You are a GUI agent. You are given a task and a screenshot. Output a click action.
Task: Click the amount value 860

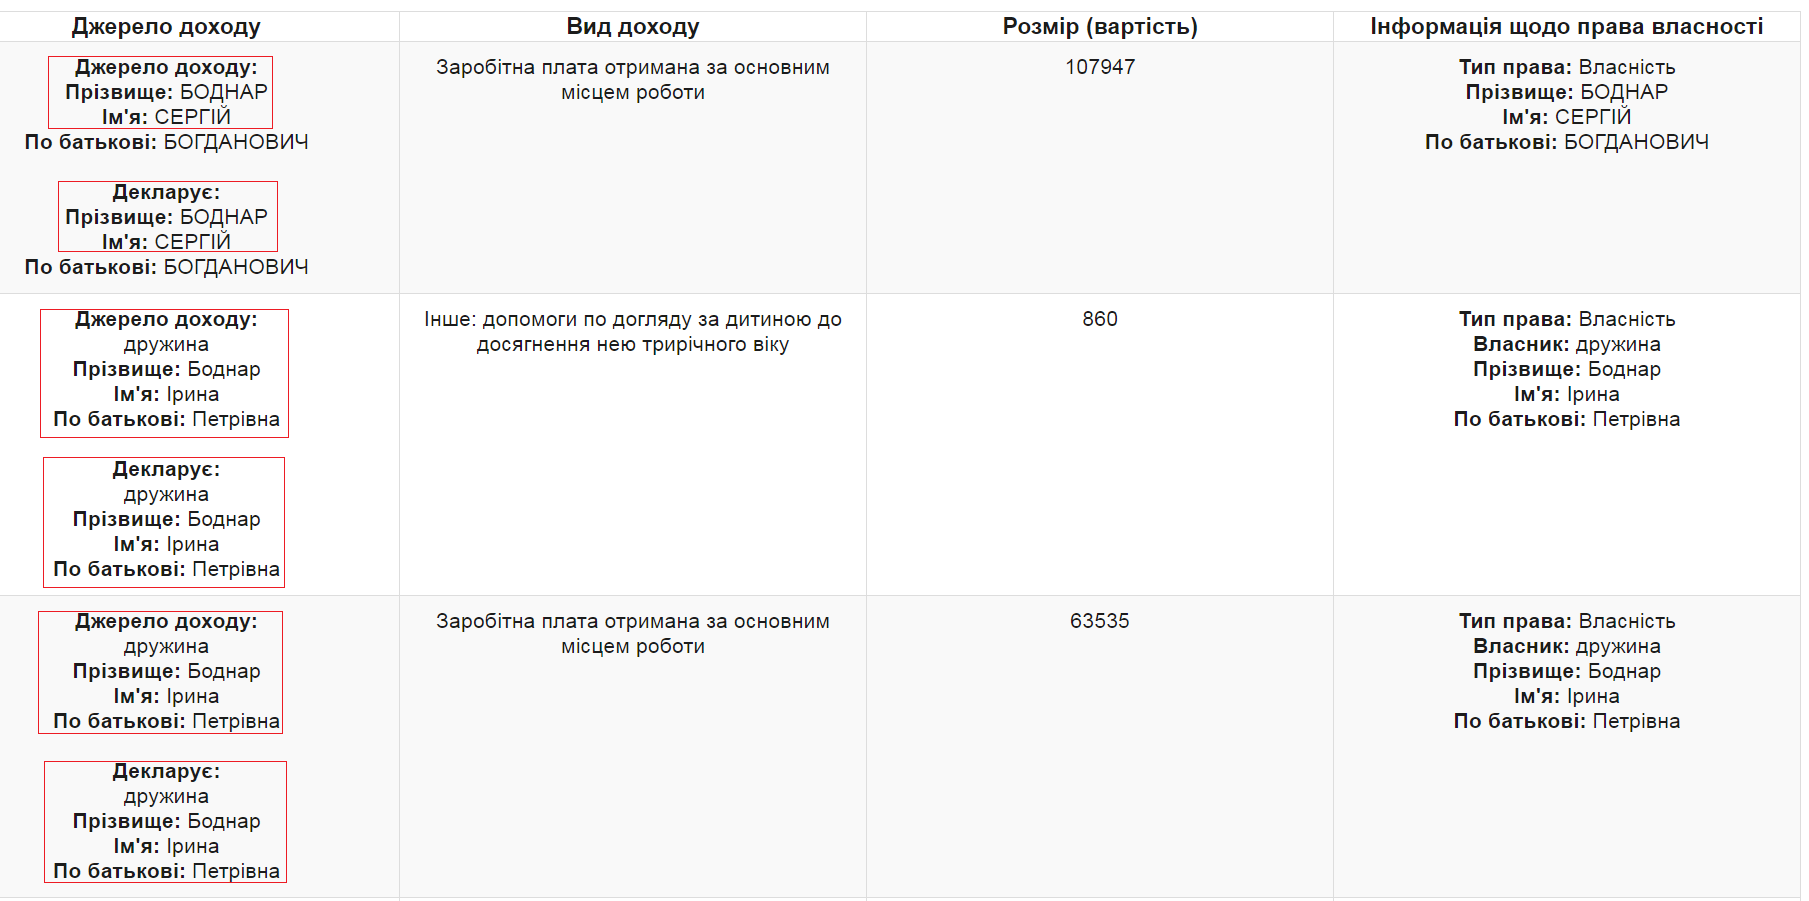[x=1099, y=319]
